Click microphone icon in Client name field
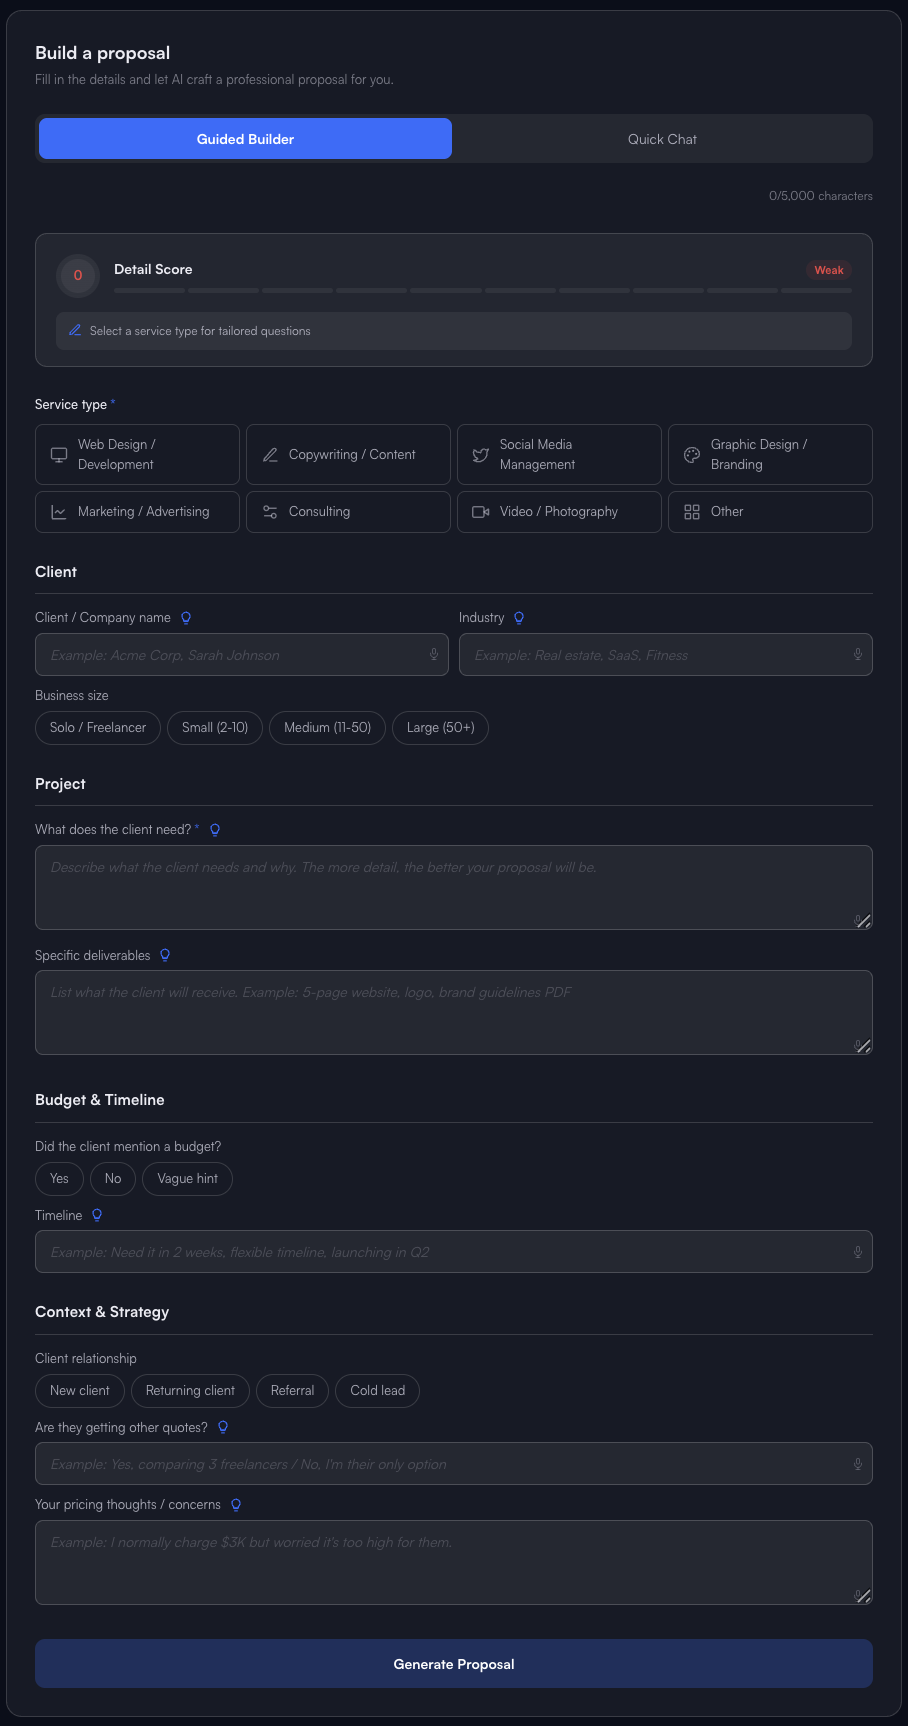 [433, 655]
